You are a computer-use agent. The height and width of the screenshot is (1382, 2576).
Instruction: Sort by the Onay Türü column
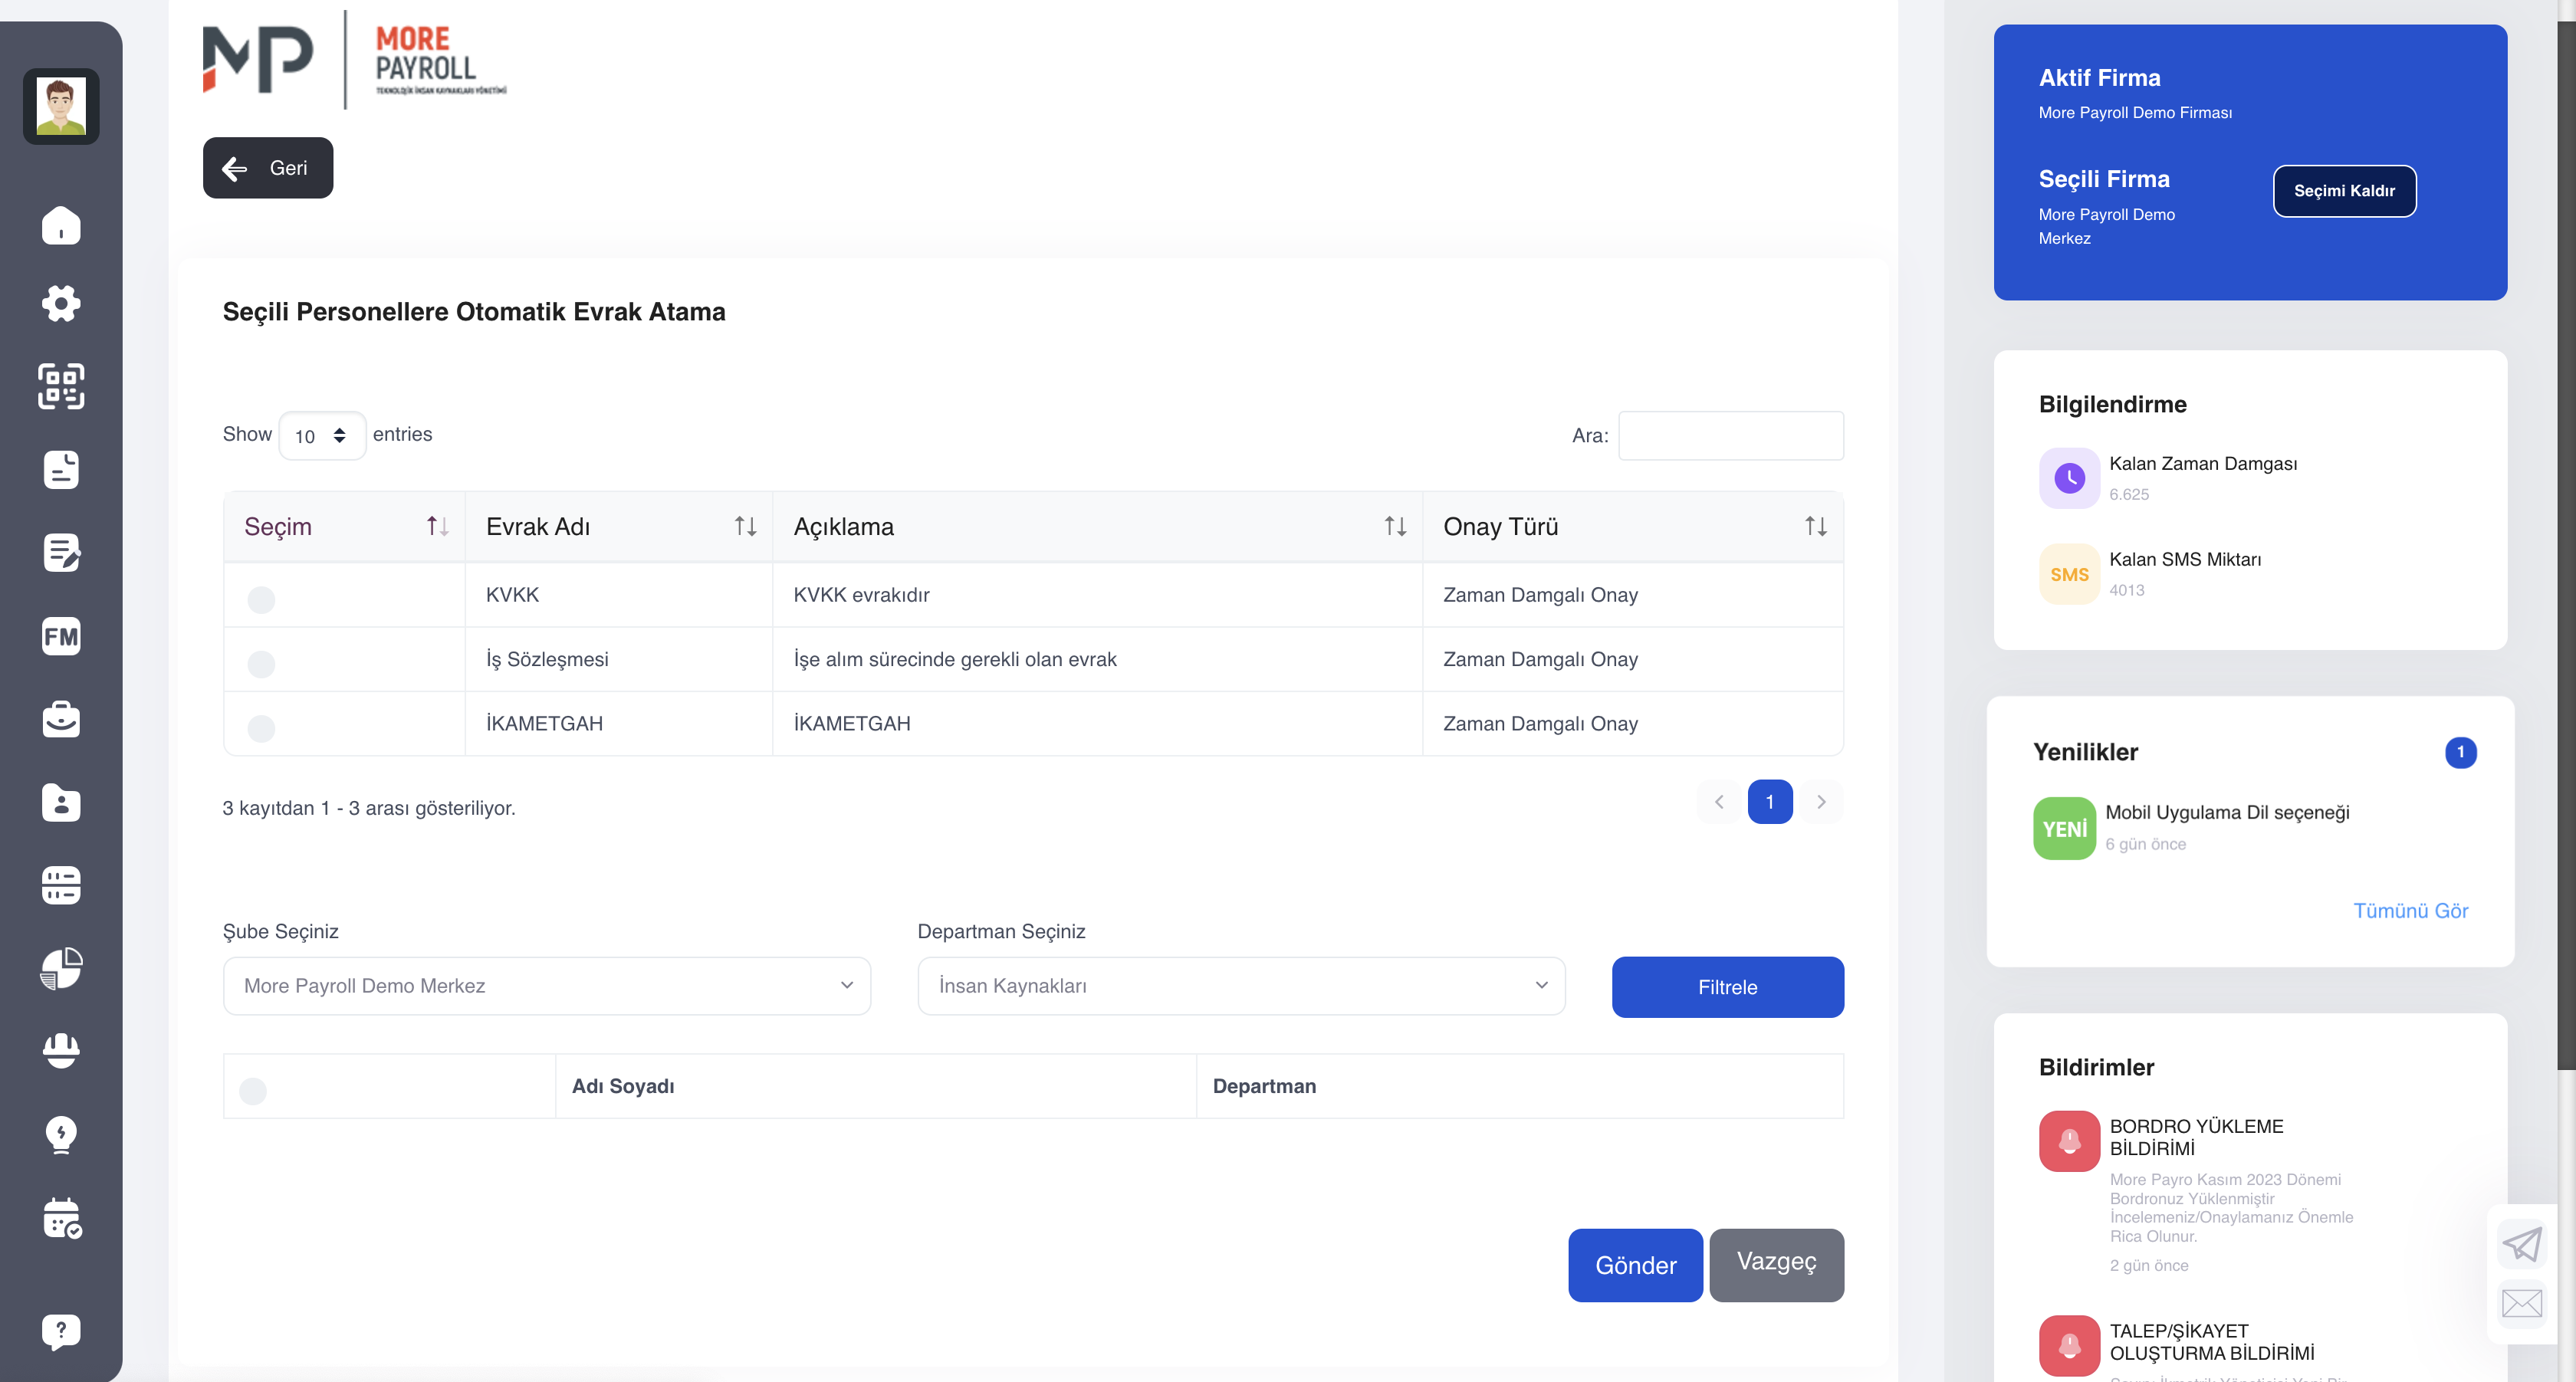(x=1633, y=526)
